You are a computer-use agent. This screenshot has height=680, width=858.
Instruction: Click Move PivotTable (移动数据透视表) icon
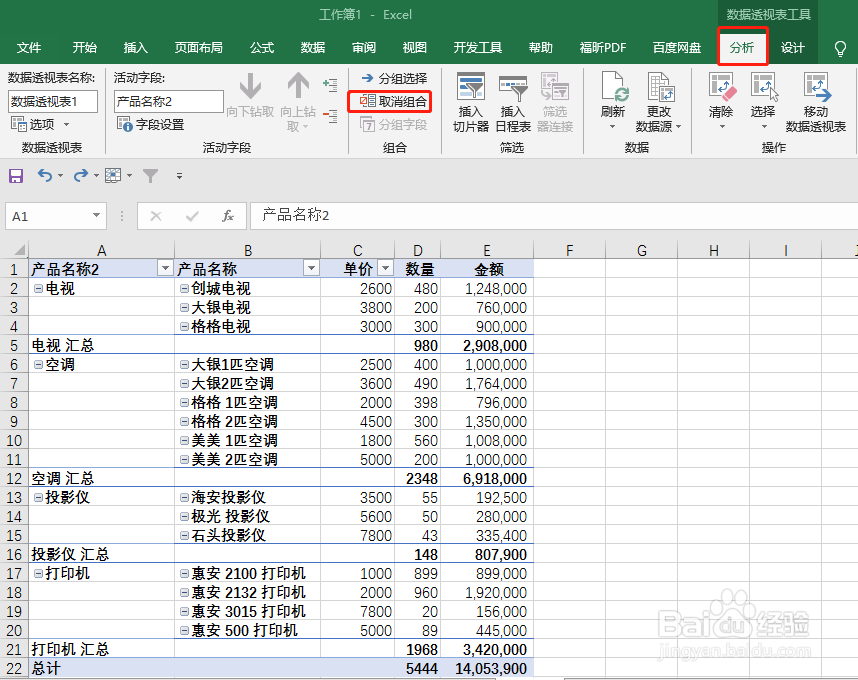816,88
